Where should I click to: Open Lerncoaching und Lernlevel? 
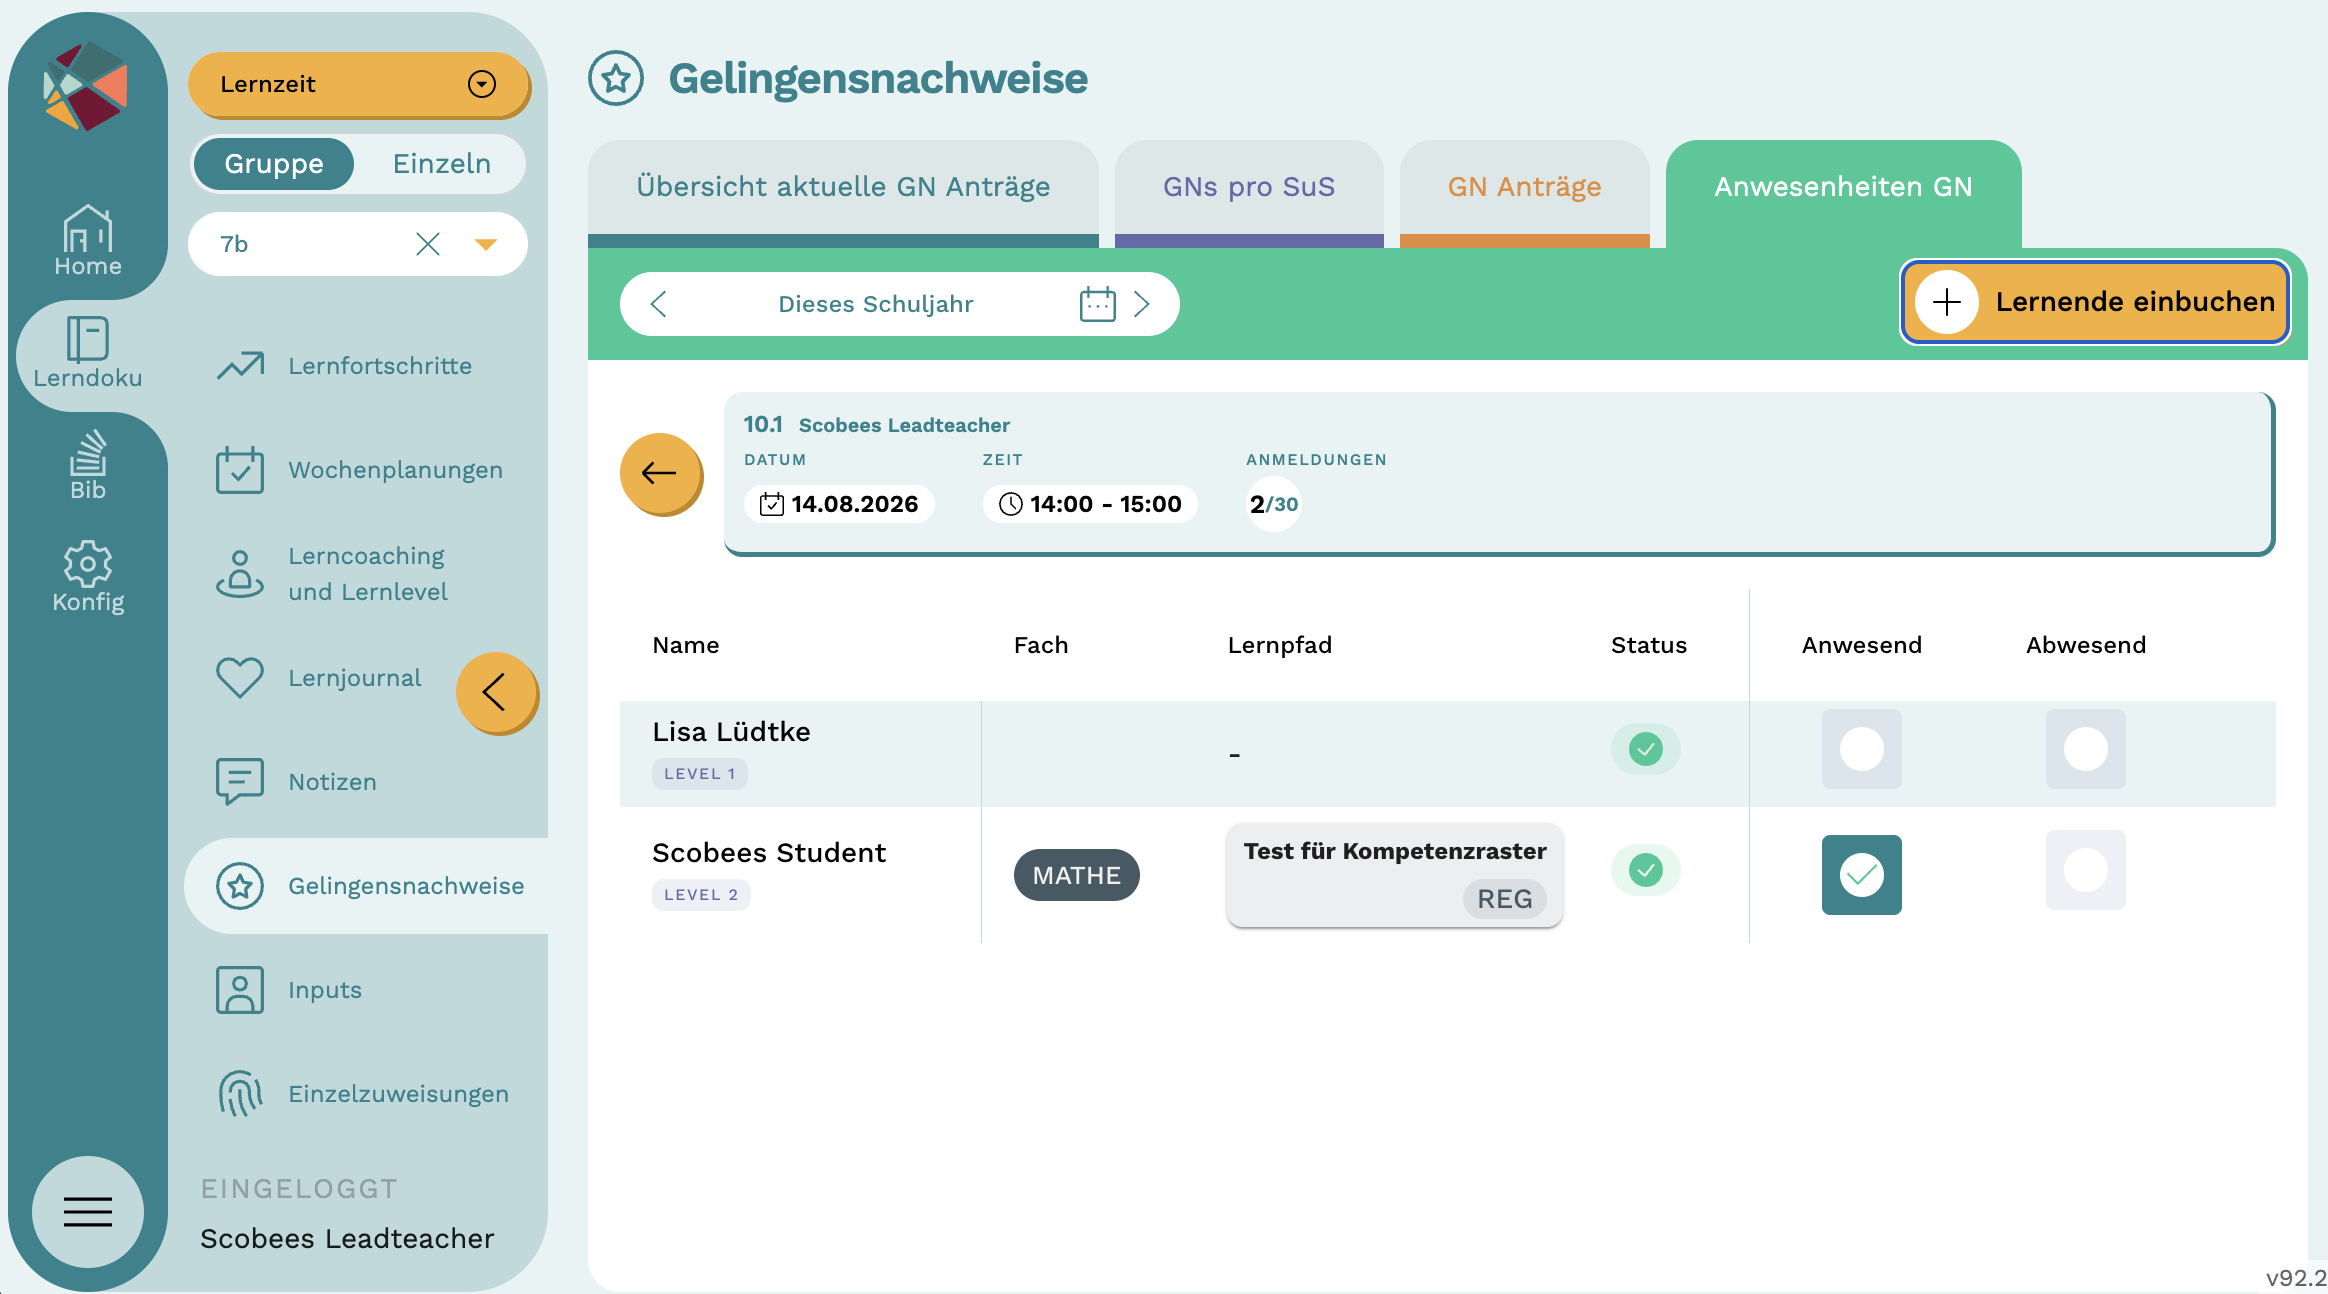click(x=366, y=574)
